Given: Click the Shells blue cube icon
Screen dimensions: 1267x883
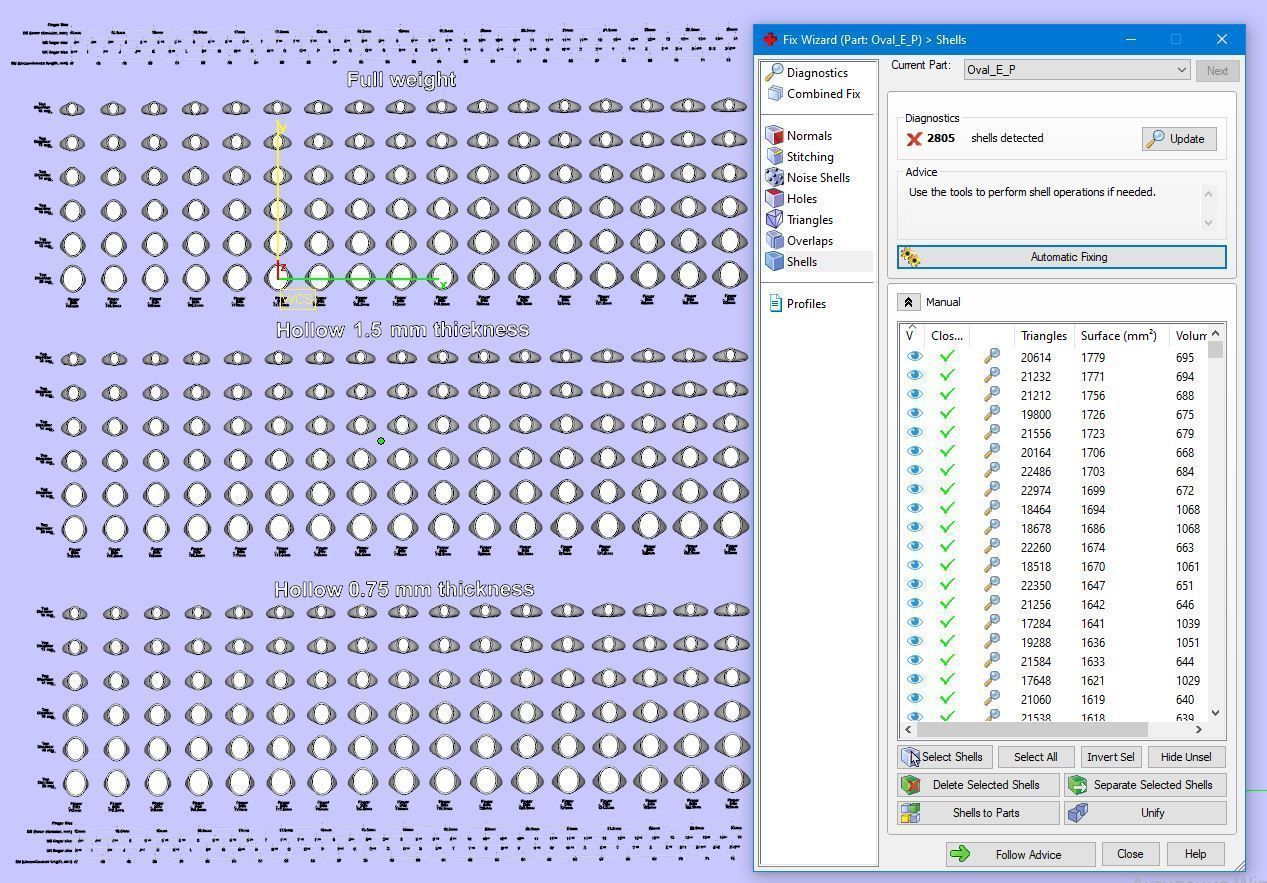Looking at the screenshot, I should tap(774, 262).
